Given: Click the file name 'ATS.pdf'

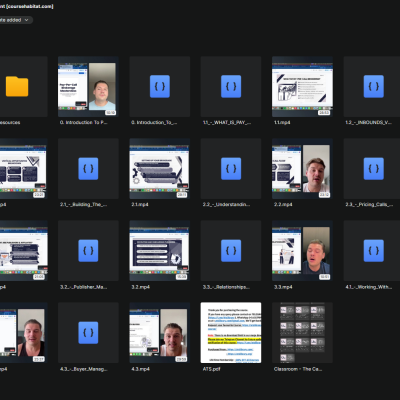Looking at the screenshot, I should [211, 369].
